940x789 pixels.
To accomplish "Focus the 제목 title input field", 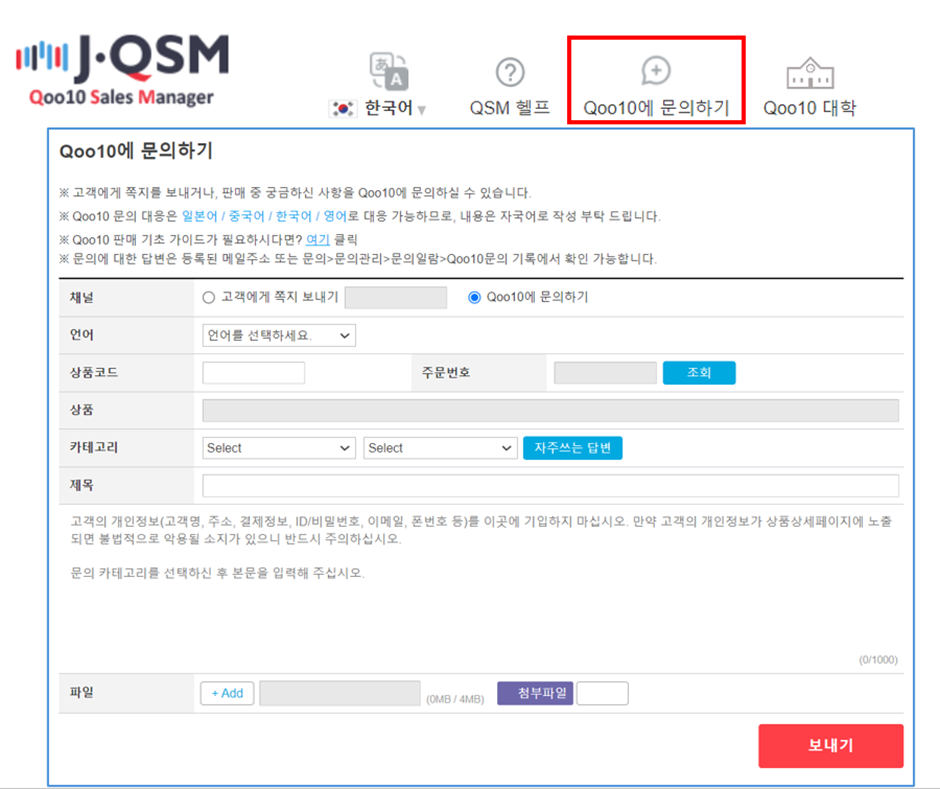I will (x=550, y=486).
